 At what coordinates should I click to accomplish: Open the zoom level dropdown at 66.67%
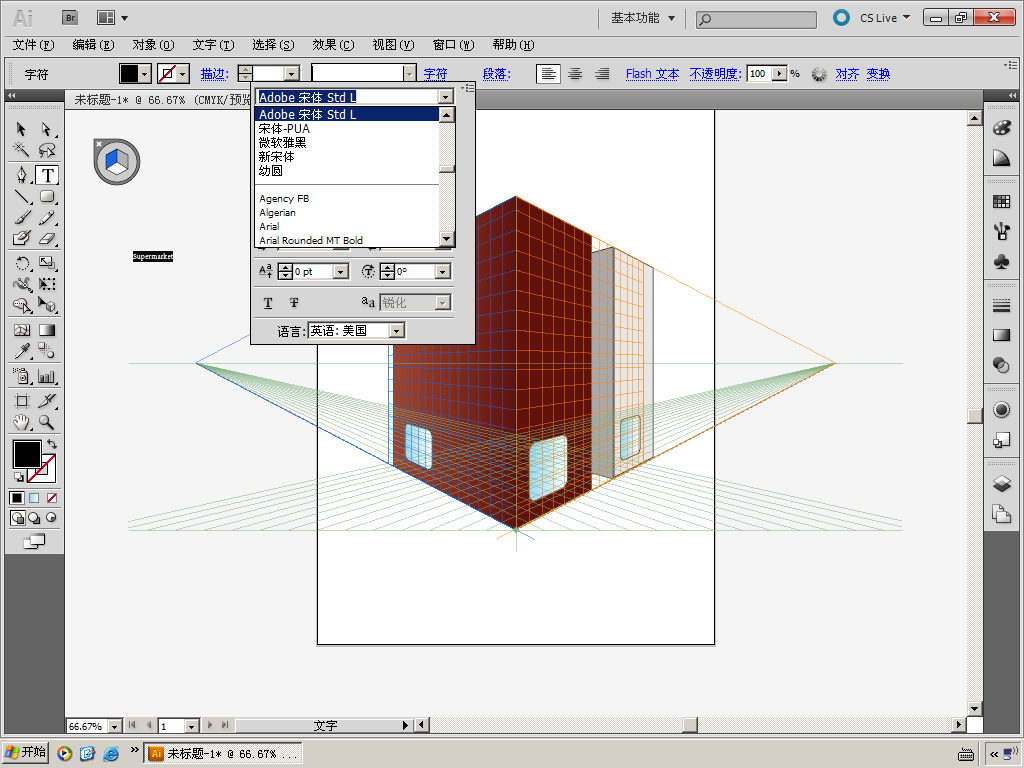pyautogui.click(x=114, y=726)
